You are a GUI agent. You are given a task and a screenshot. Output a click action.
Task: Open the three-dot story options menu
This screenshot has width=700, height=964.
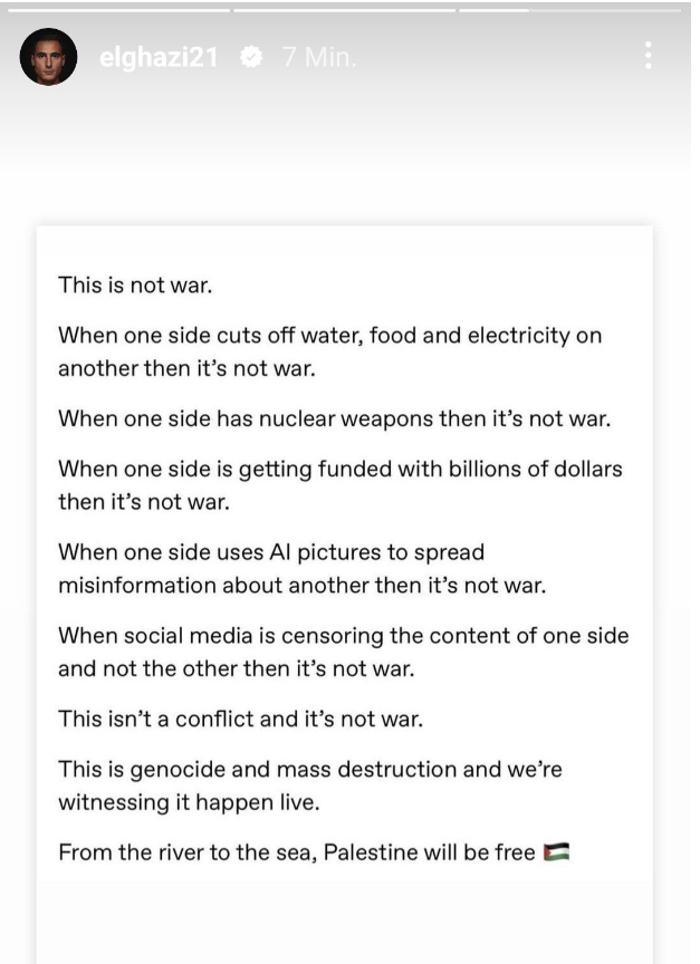click(648, 55)
